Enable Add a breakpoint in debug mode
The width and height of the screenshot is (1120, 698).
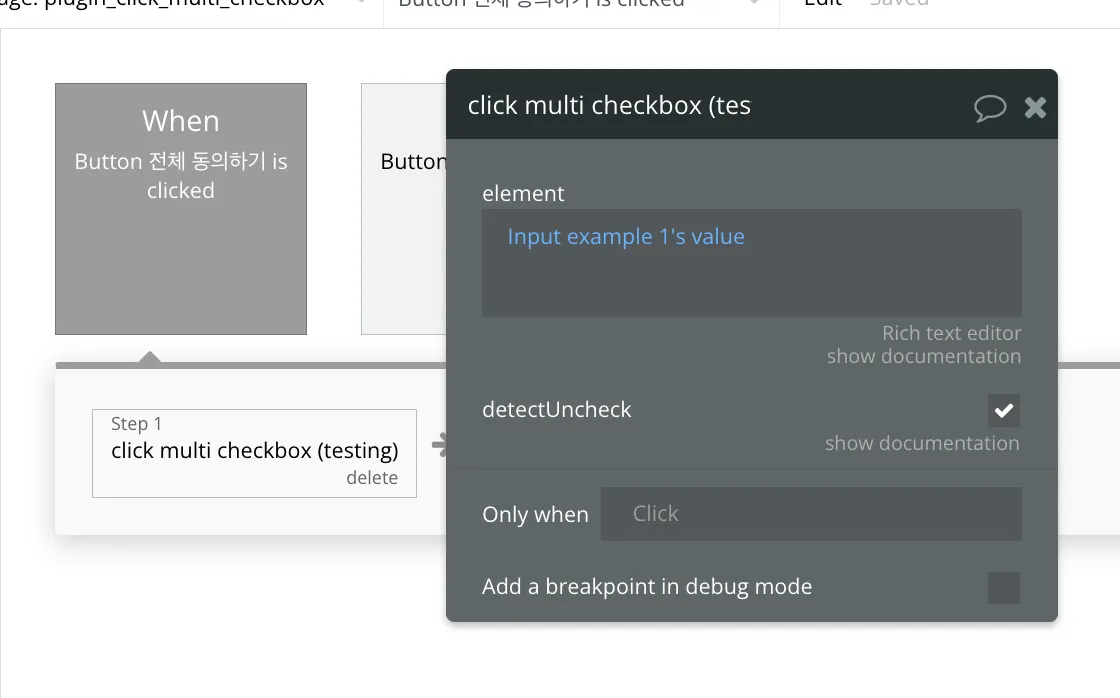pyautogui.click(x=1004, y=588)
